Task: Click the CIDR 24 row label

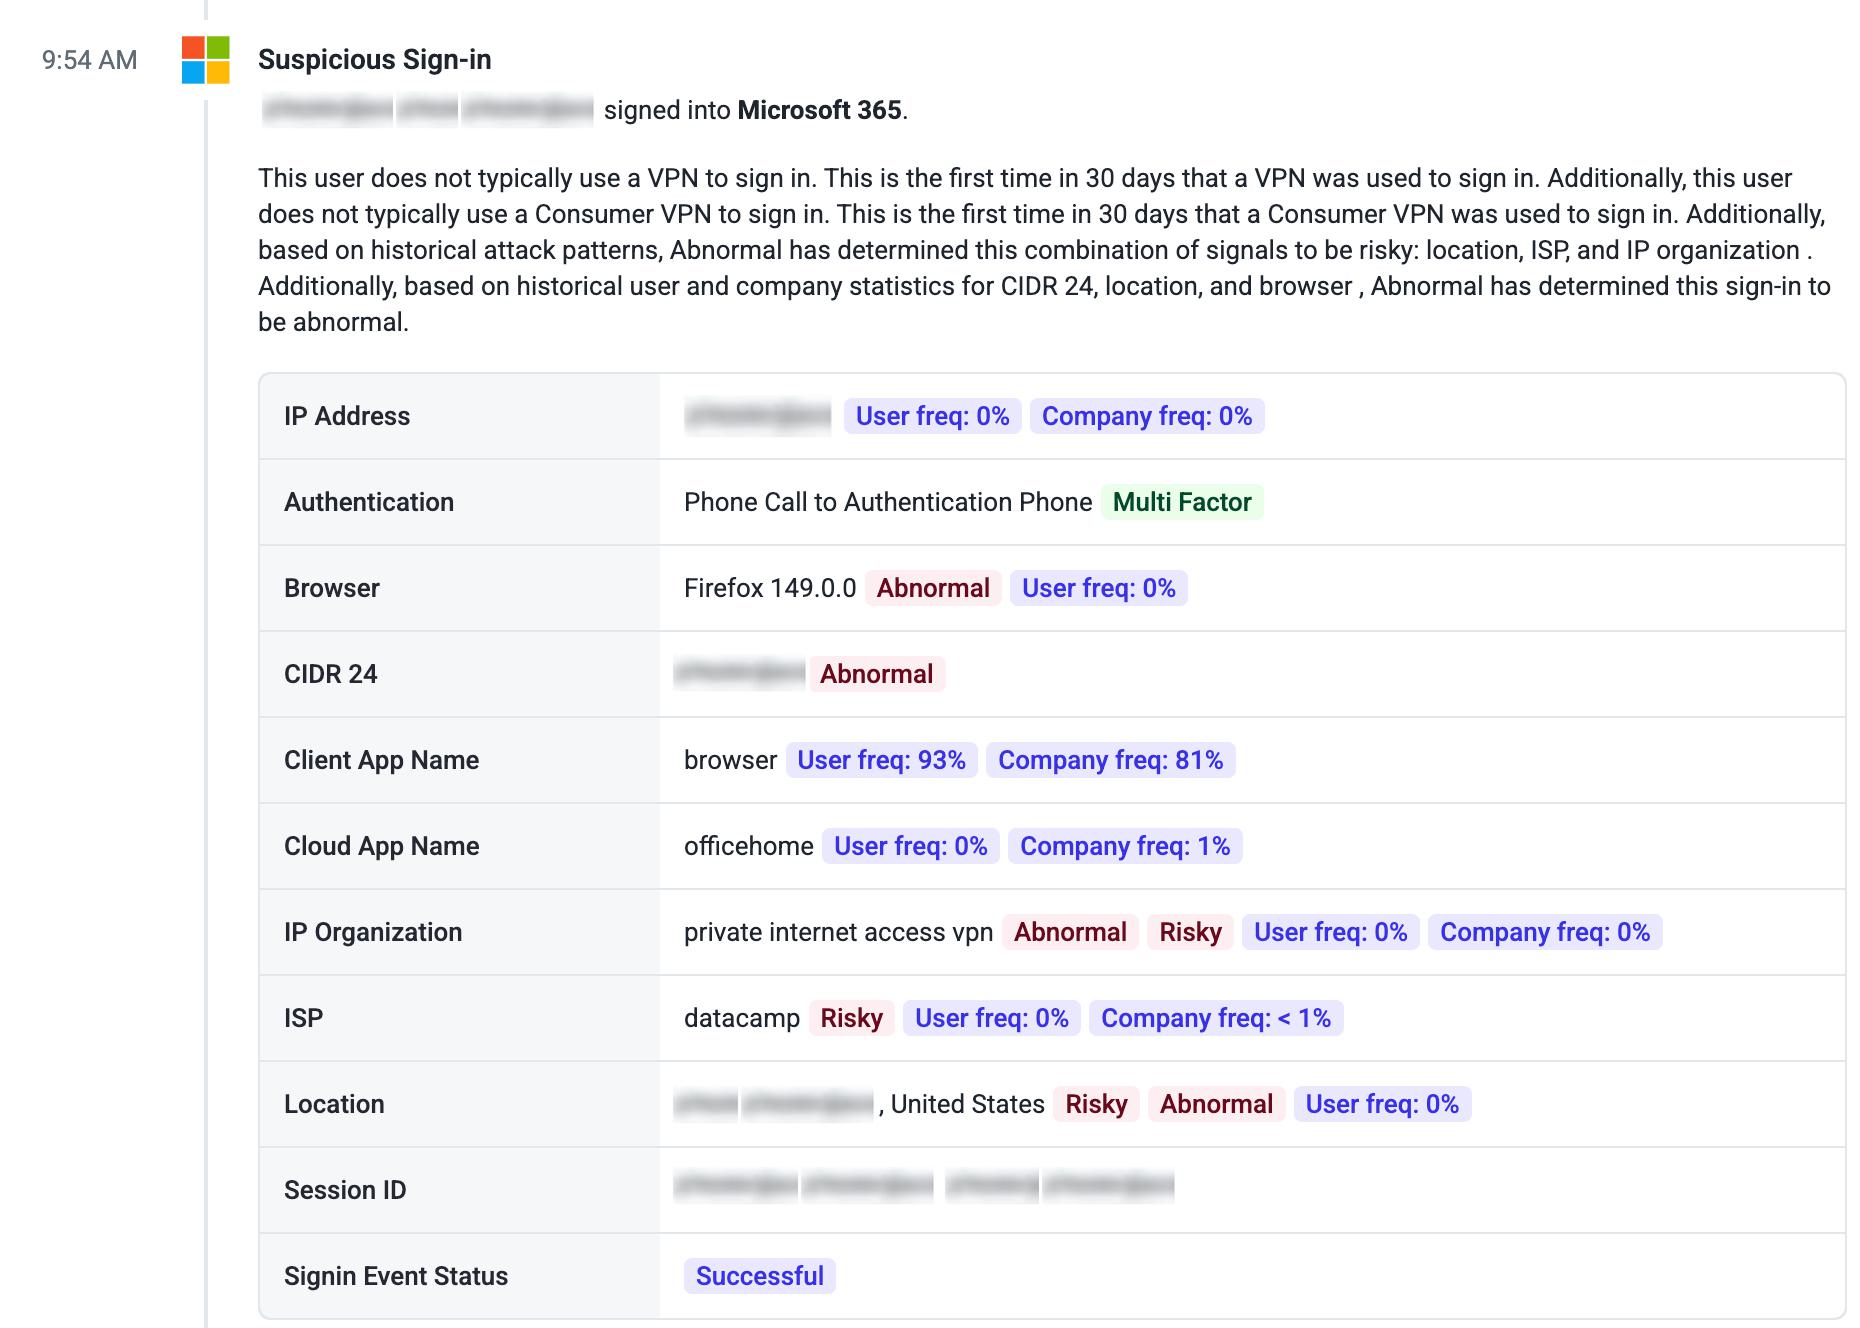Action: coord(331,674)
